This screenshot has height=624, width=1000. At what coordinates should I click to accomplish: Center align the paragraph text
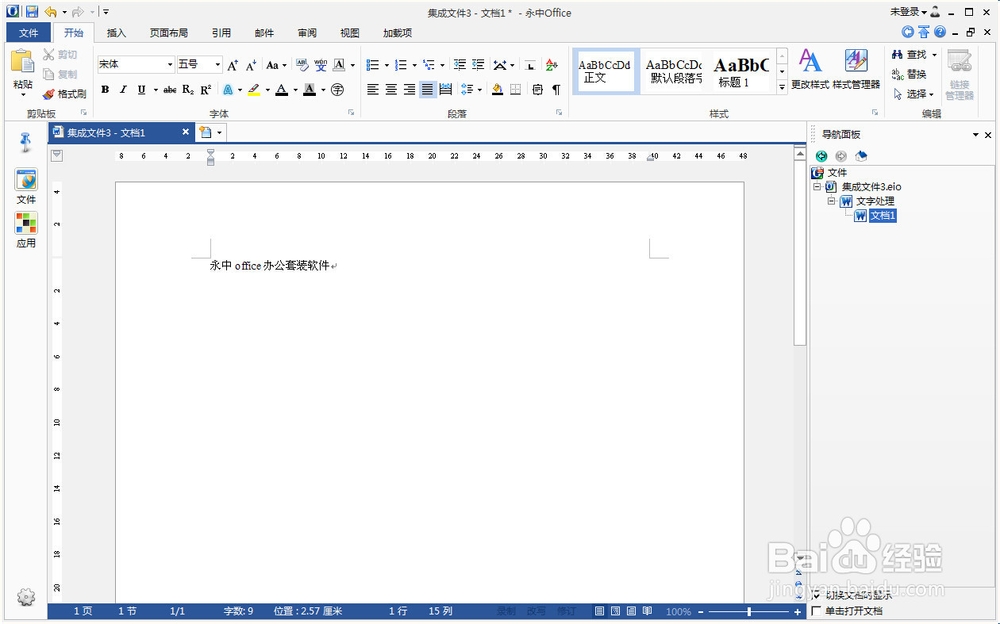pyautogui.click(x=391, y=90)
